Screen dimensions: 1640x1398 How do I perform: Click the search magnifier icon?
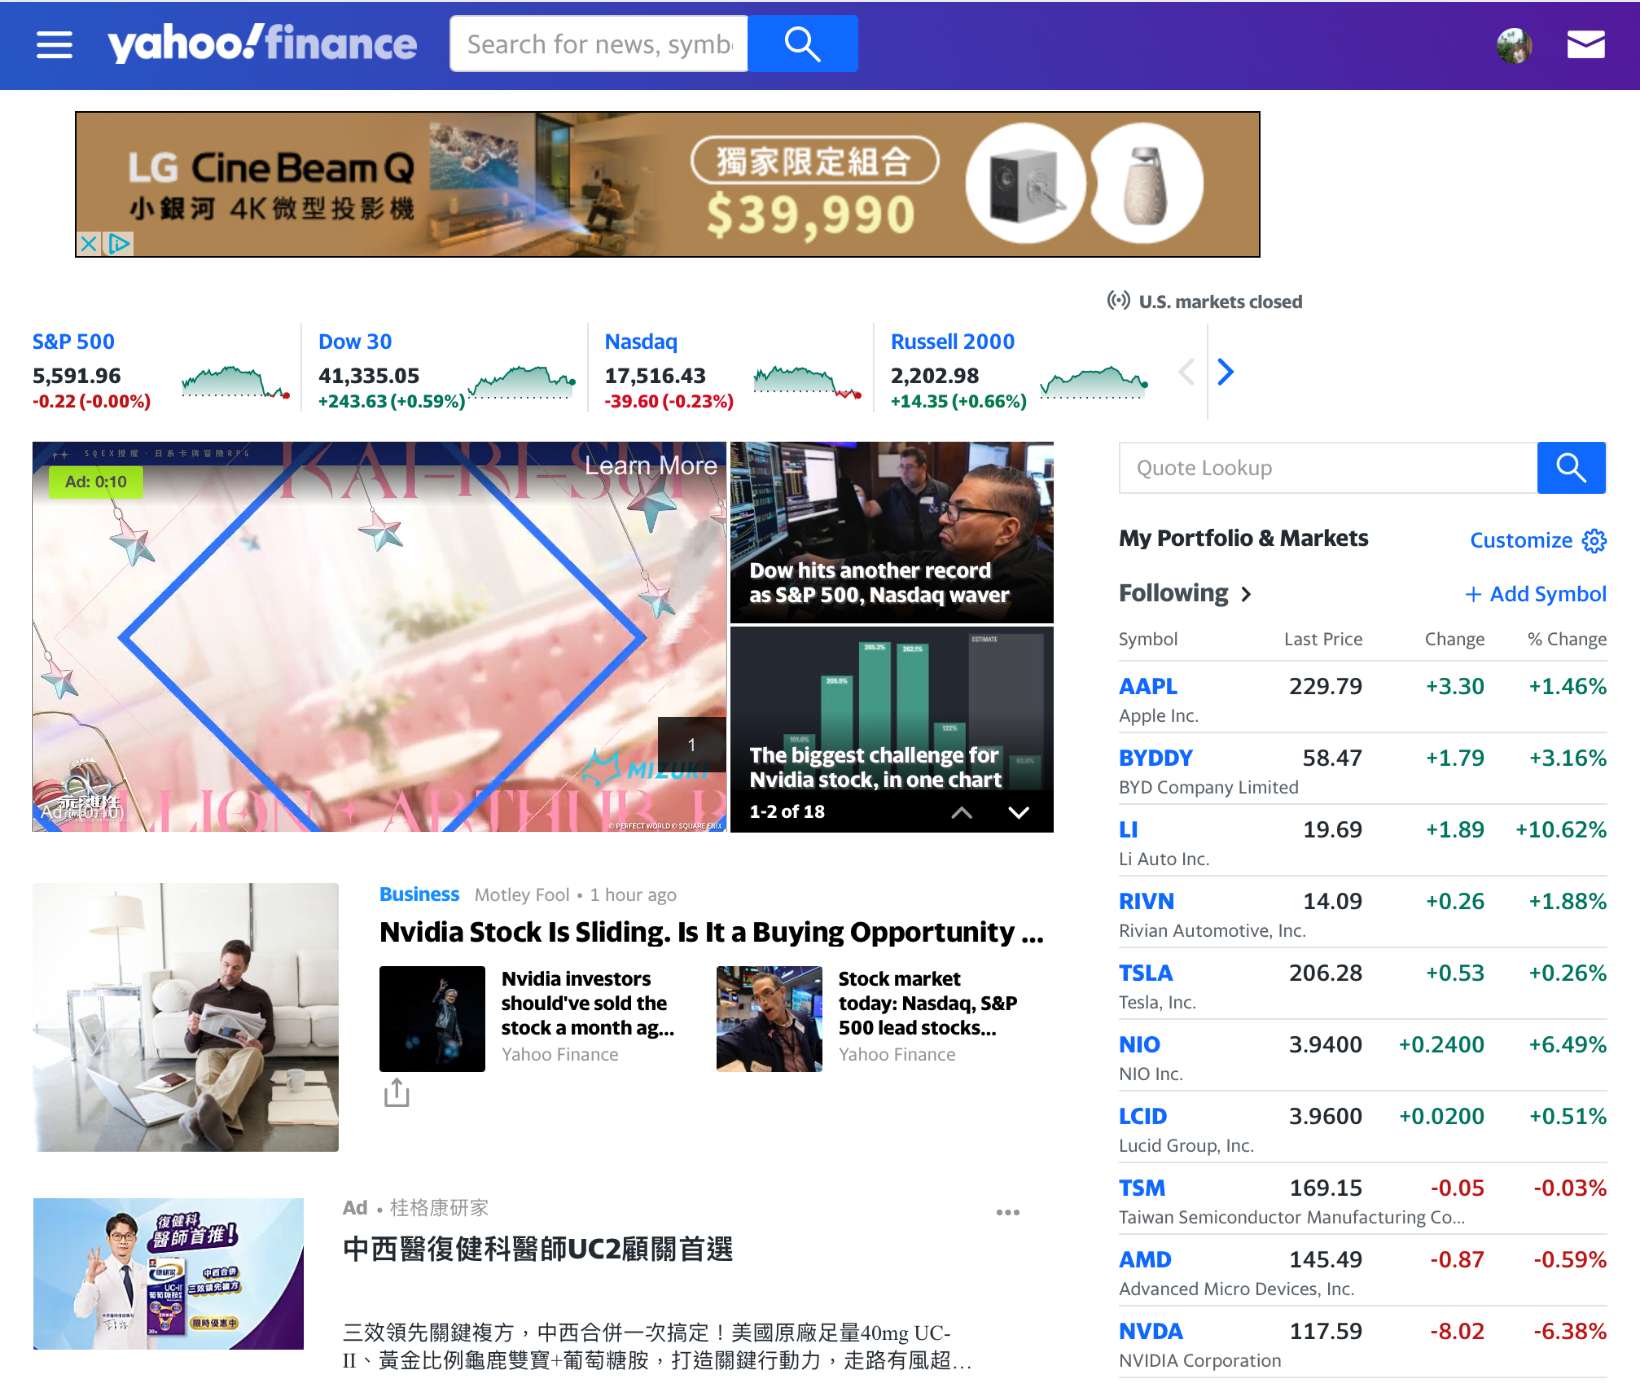coord(802,43)
